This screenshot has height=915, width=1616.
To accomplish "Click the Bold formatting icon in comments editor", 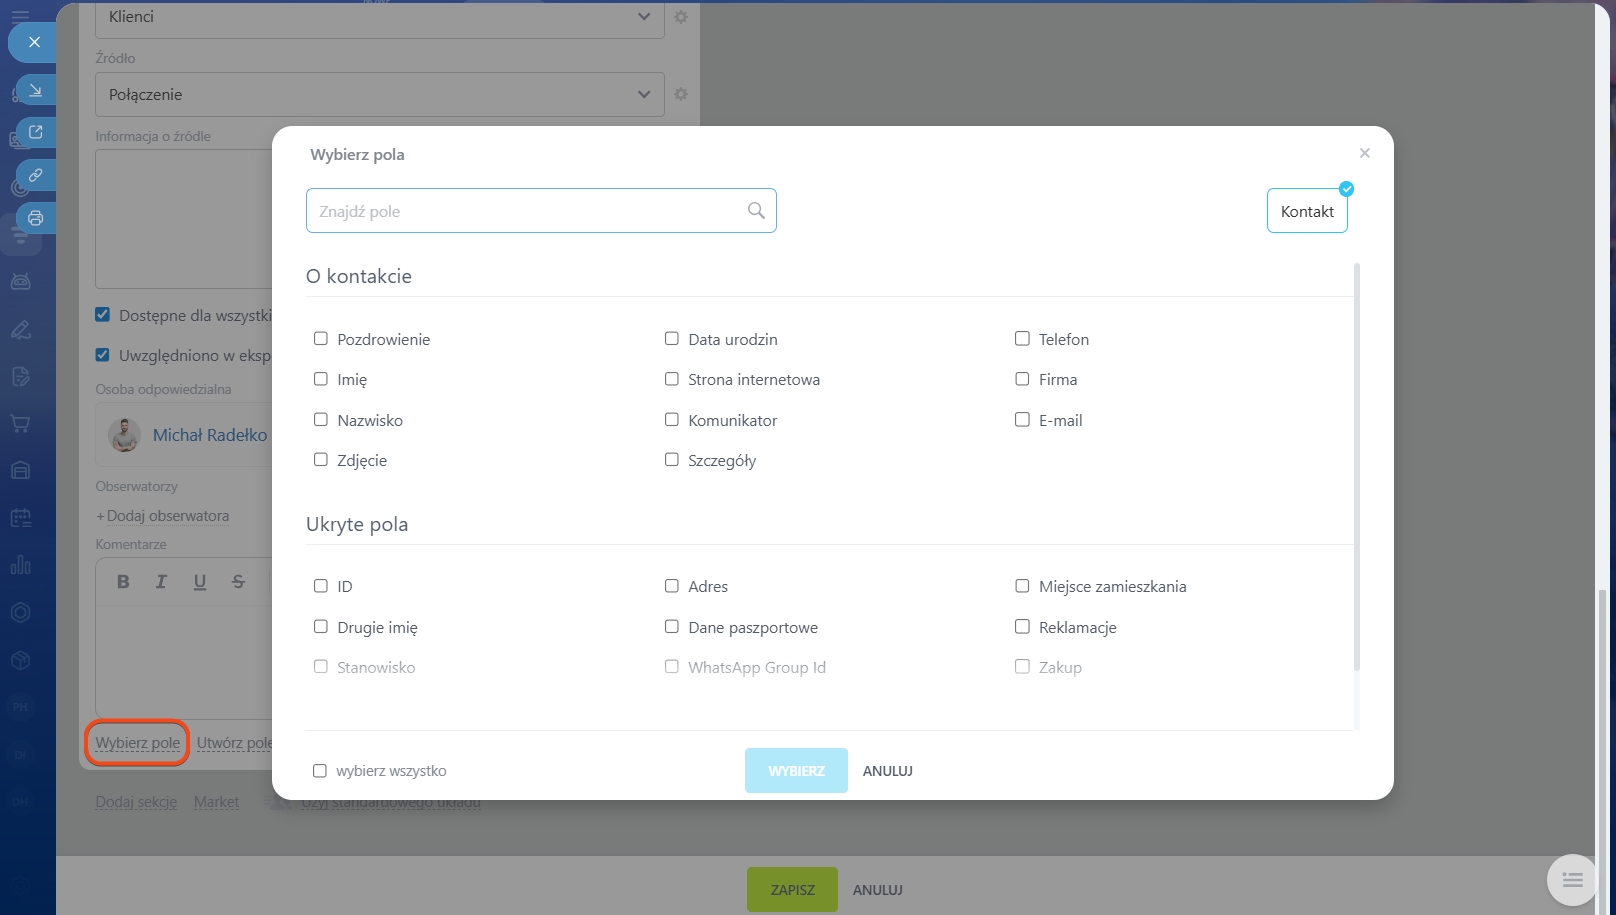I will 123,581.
